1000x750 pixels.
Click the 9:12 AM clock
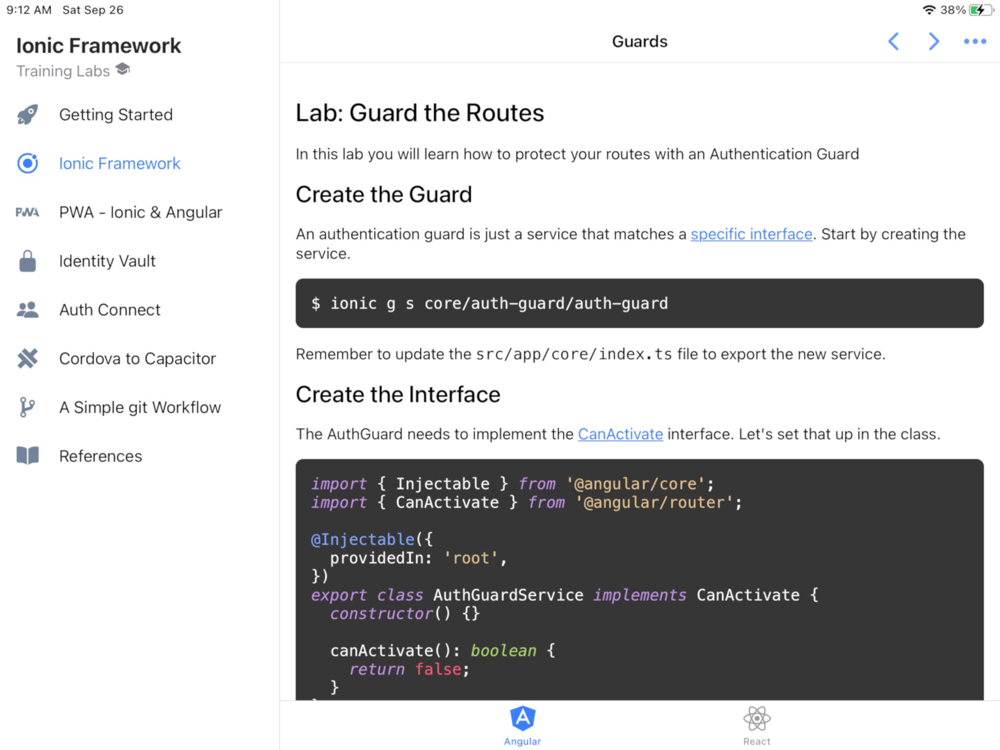pyautogui.click(x=29, y=10)
